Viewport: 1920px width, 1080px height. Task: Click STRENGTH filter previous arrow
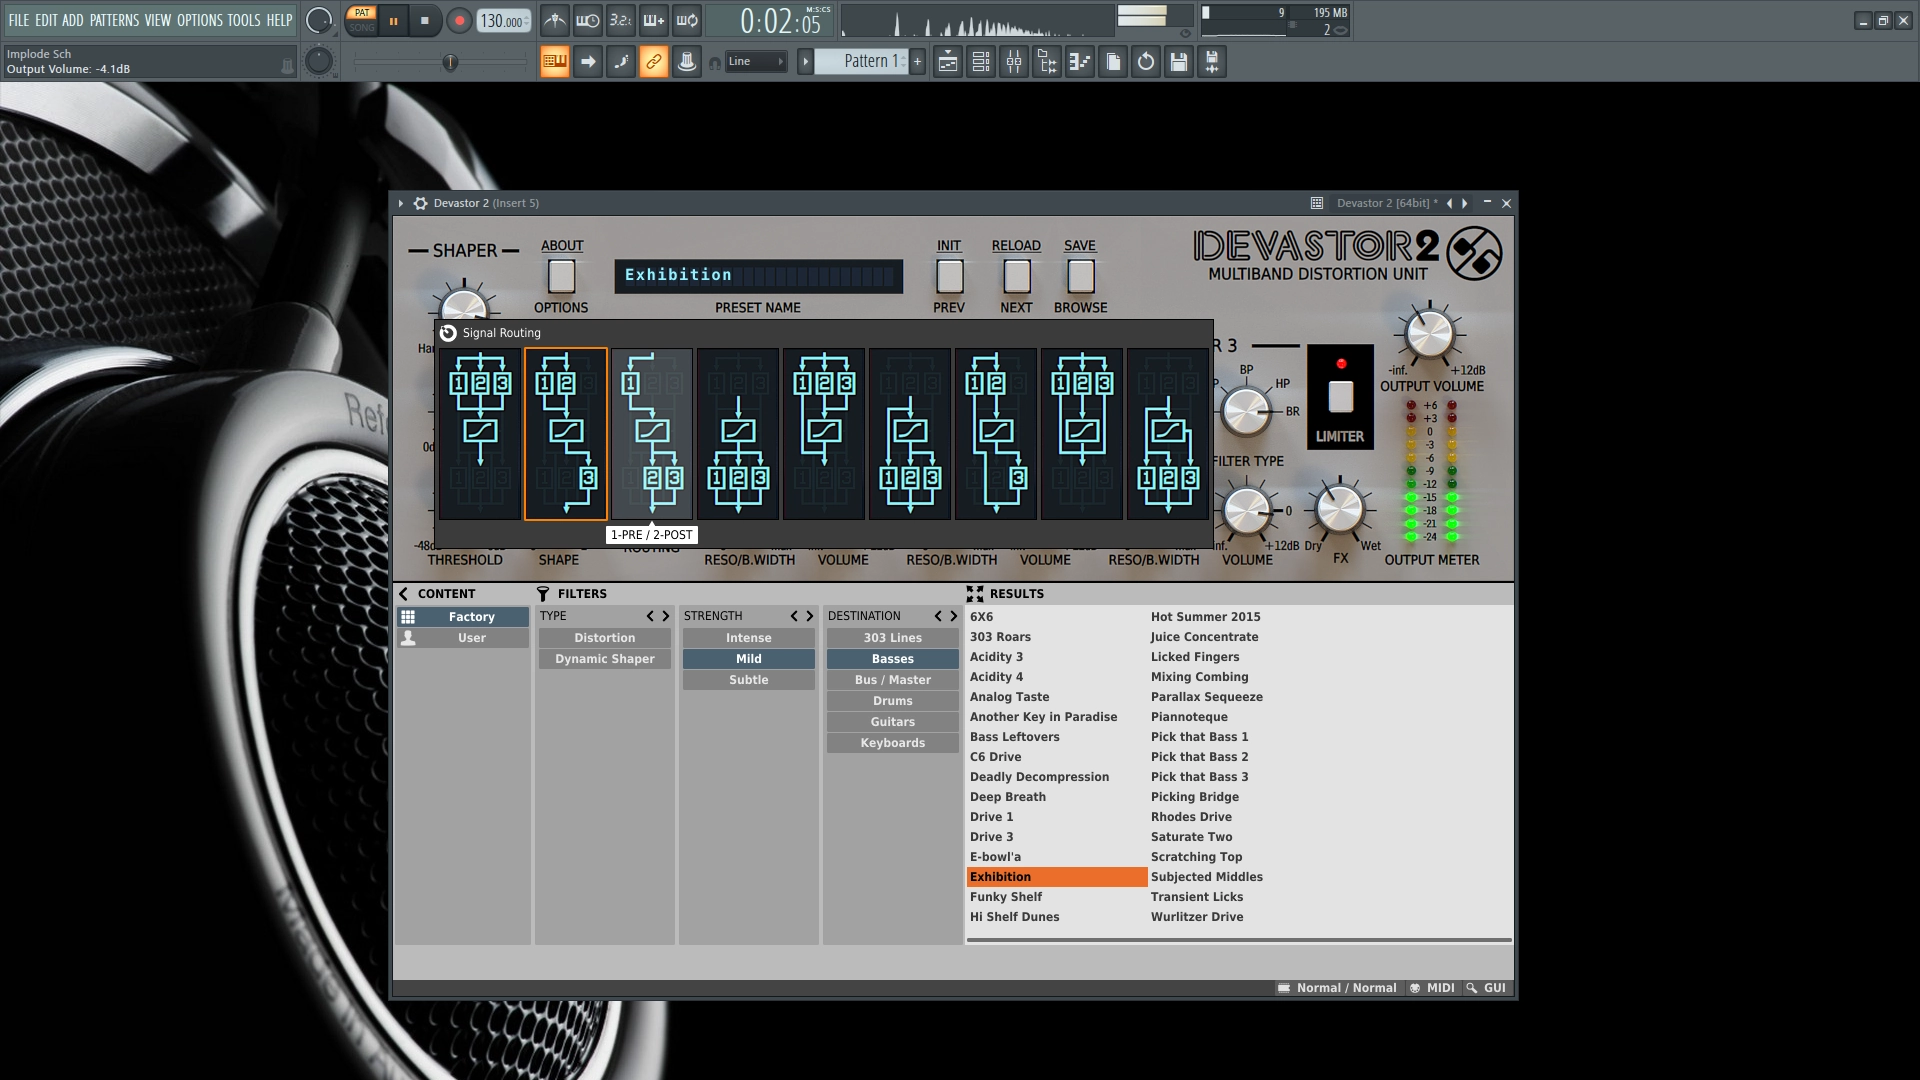[794, 616]
